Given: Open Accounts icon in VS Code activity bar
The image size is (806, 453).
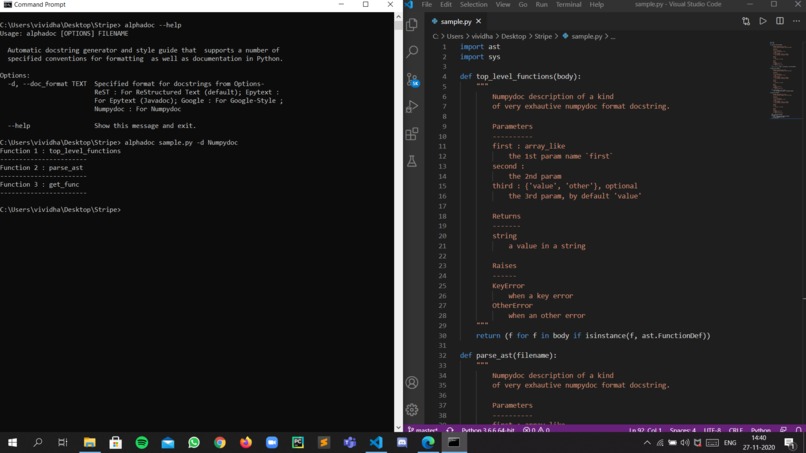Looking at the screenshot, I should (x=412, y=383).
